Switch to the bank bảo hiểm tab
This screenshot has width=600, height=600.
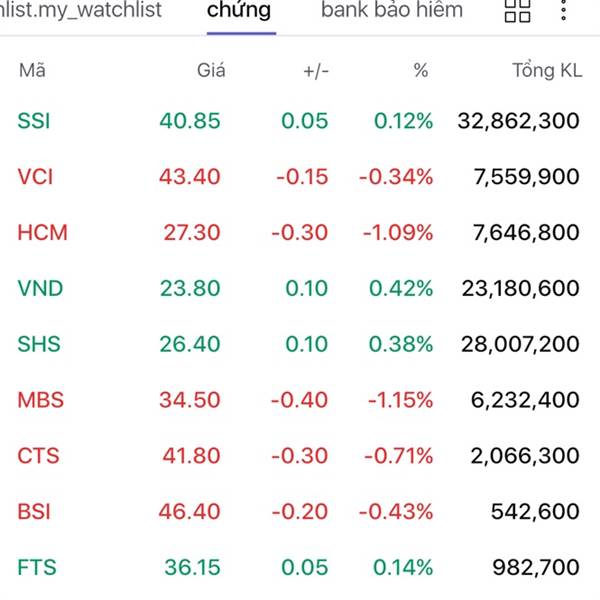click(392, 11)
